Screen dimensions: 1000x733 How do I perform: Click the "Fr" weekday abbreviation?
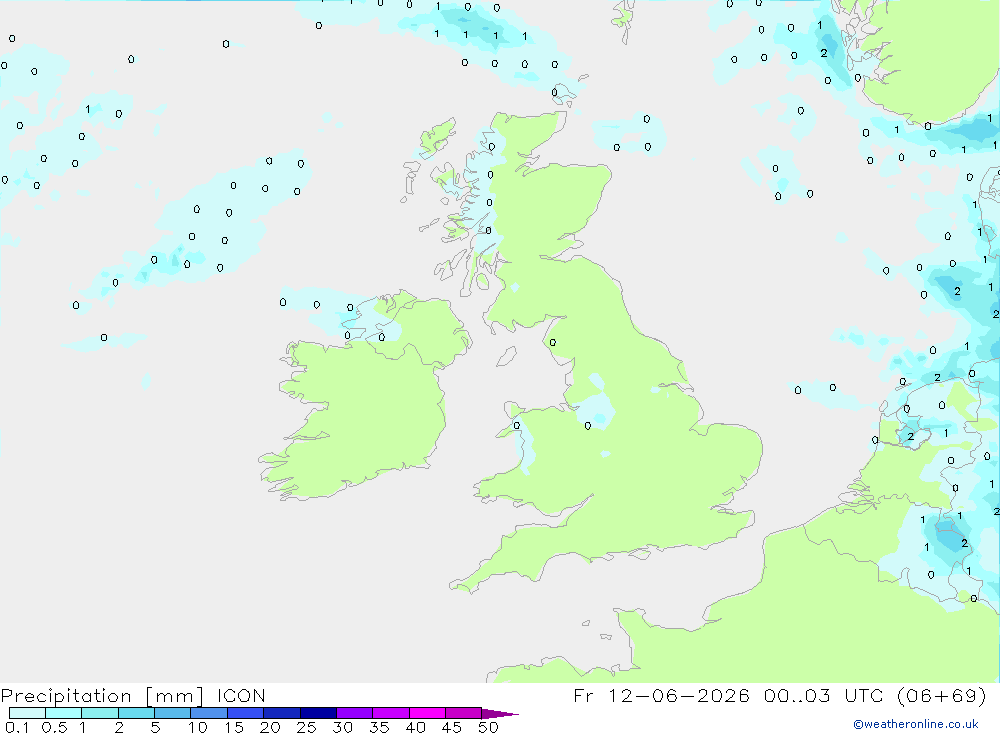(x=583, y=695)
